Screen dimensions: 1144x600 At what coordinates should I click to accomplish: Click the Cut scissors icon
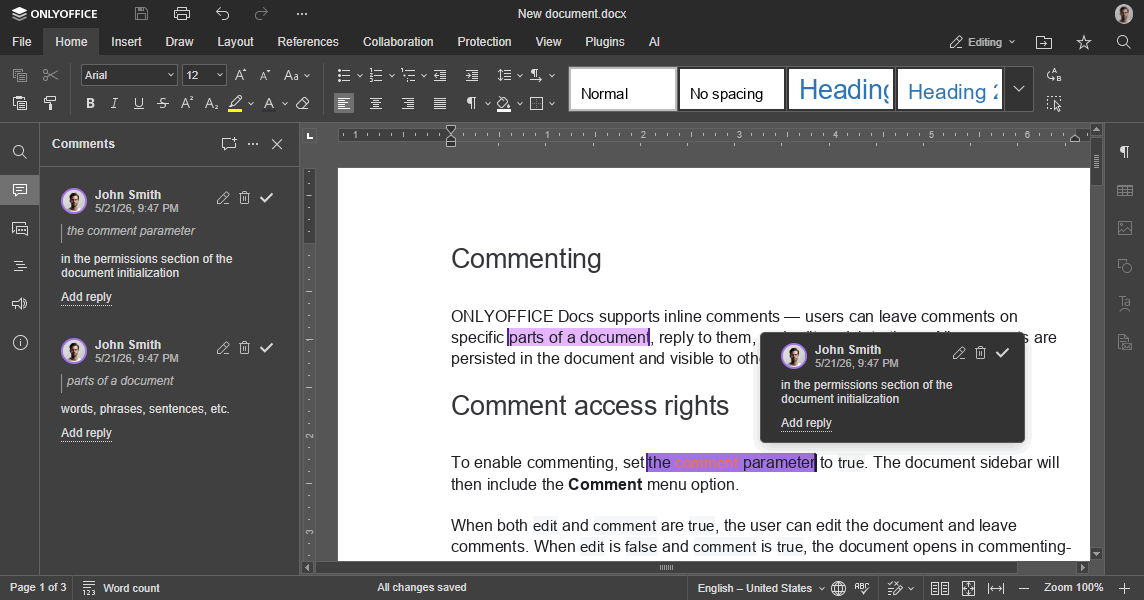tap(50, 75)
